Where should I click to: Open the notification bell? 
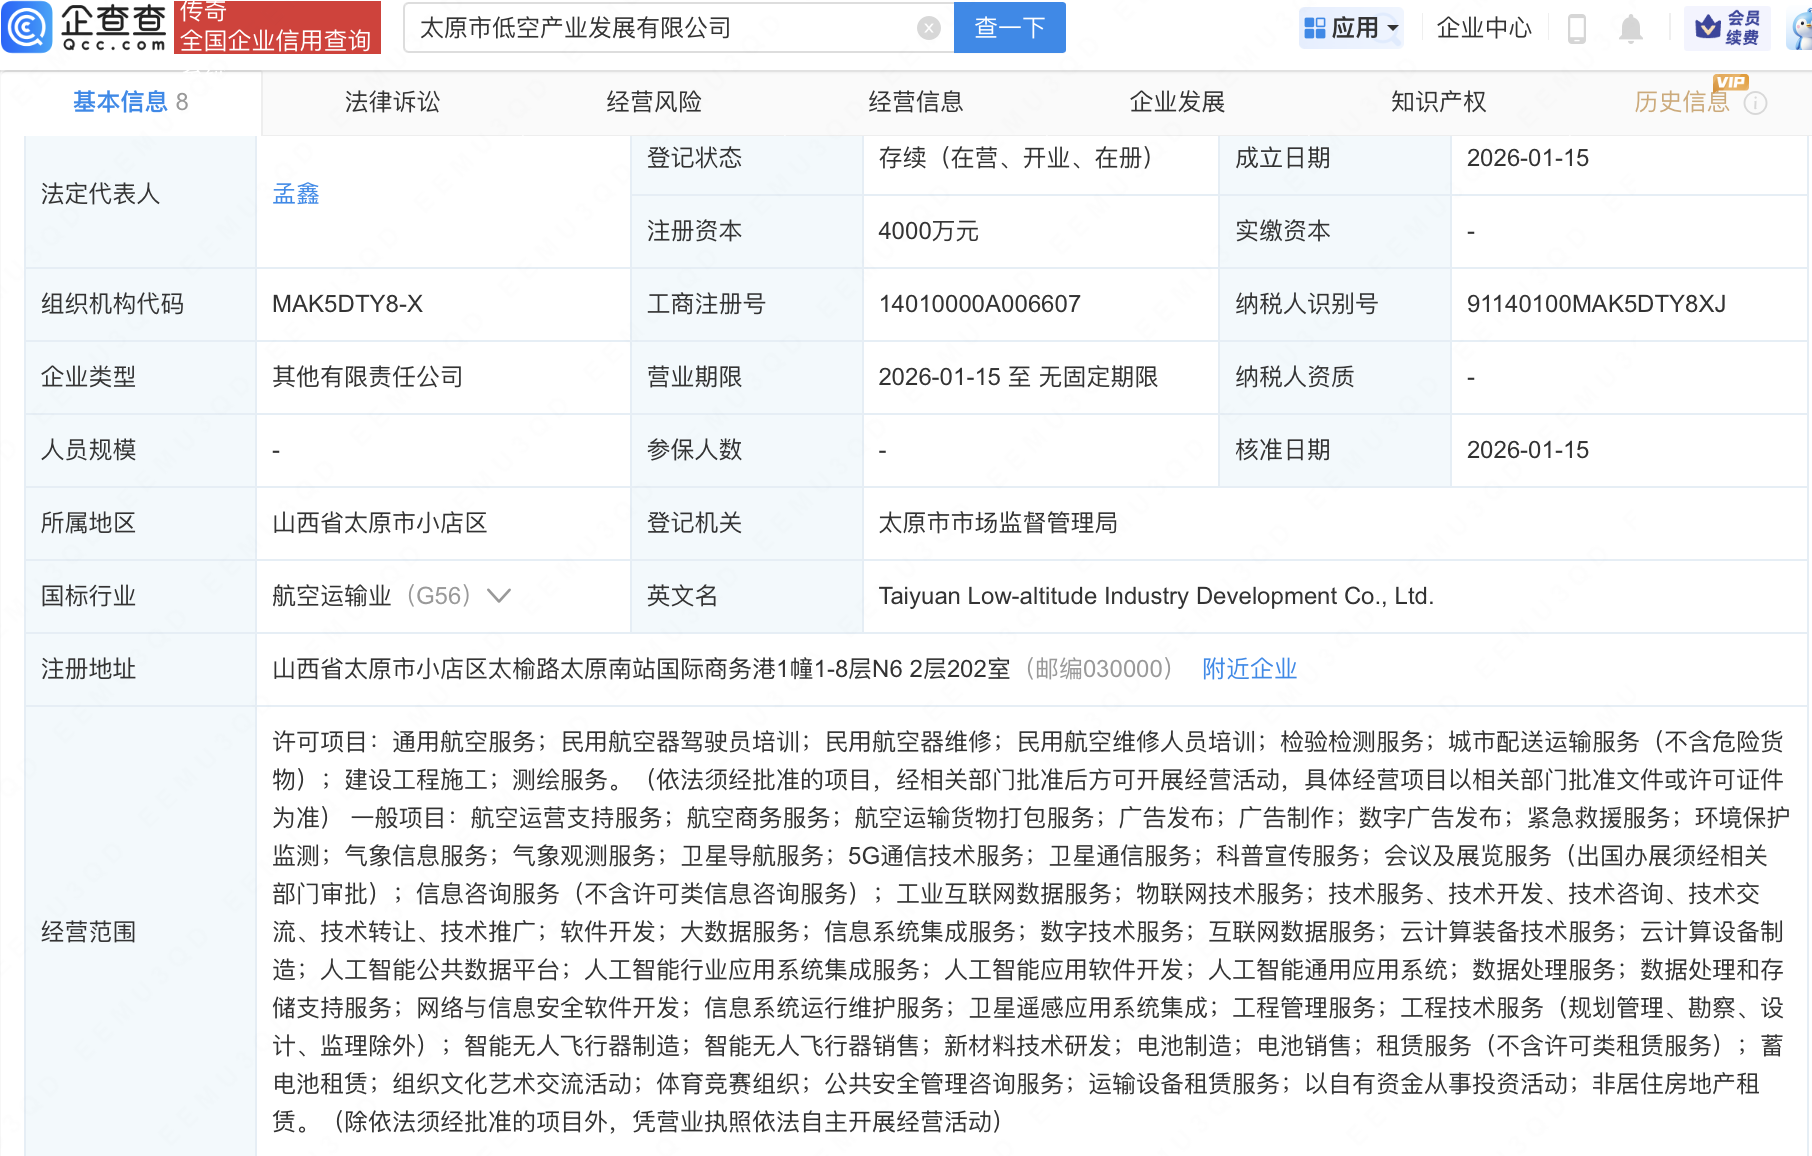coord(1630,28)
